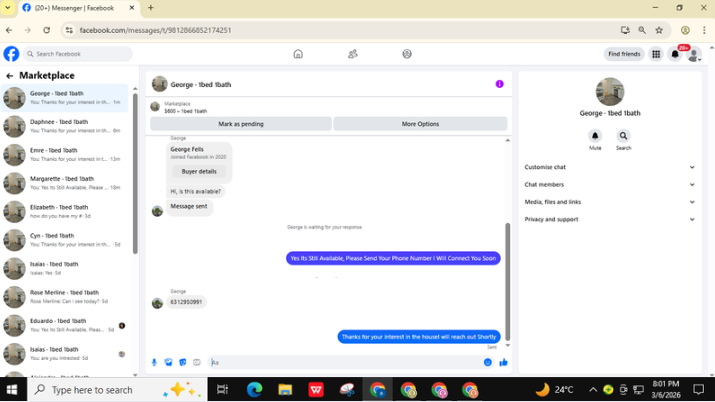Open the Rose Merline conversation

(x=65, y=297)
